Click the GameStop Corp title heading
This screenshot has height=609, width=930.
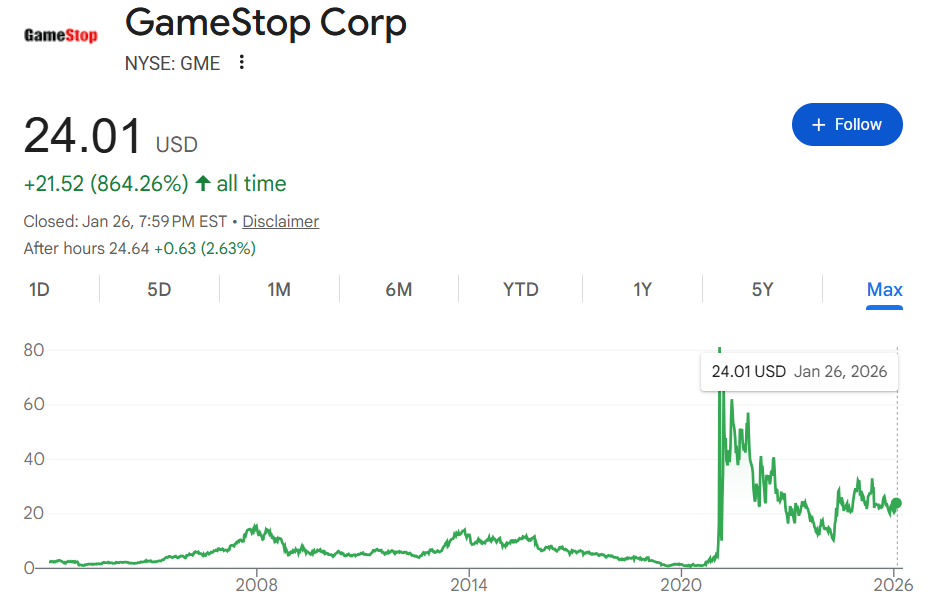266,22
